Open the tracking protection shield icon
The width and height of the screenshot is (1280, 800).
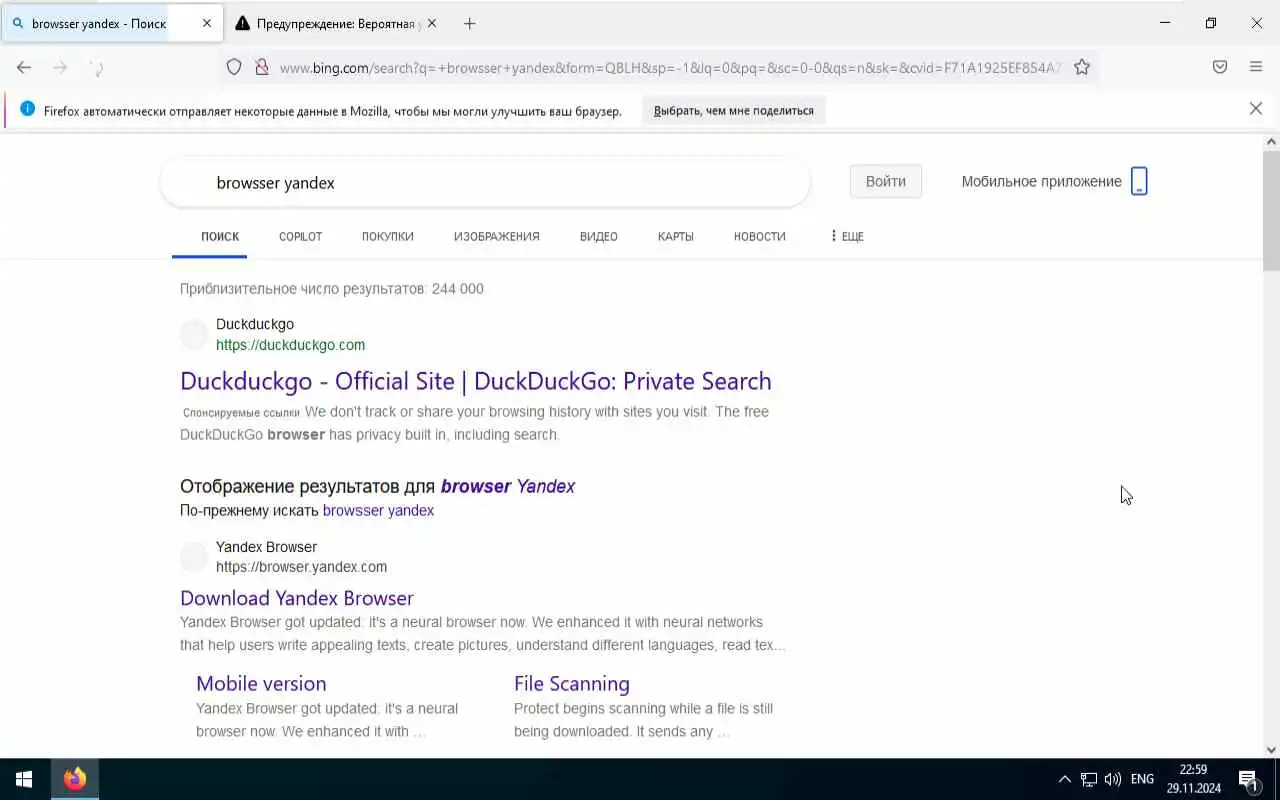click(x=234, y=67)
